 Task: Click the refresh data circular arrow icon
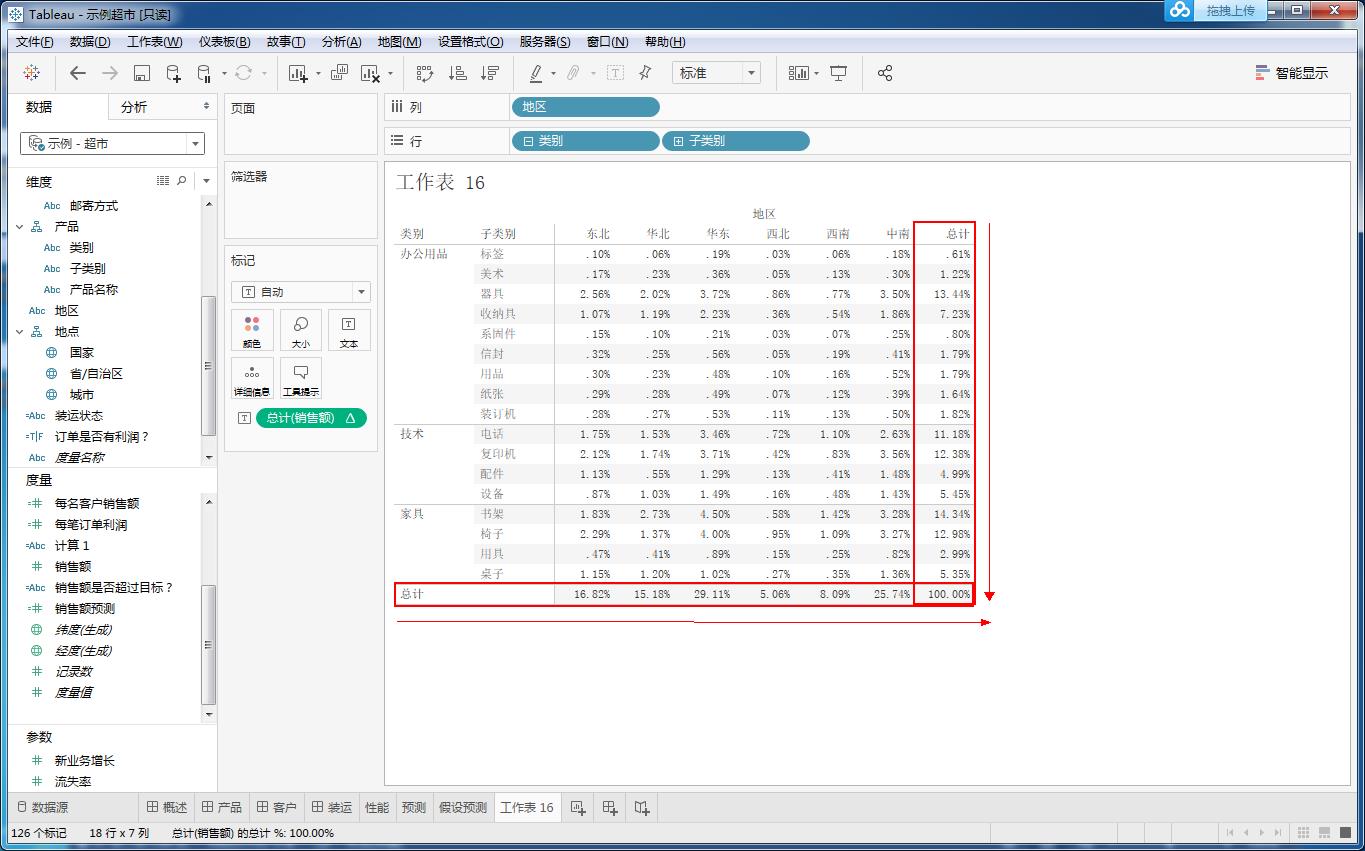click(243, 73)
